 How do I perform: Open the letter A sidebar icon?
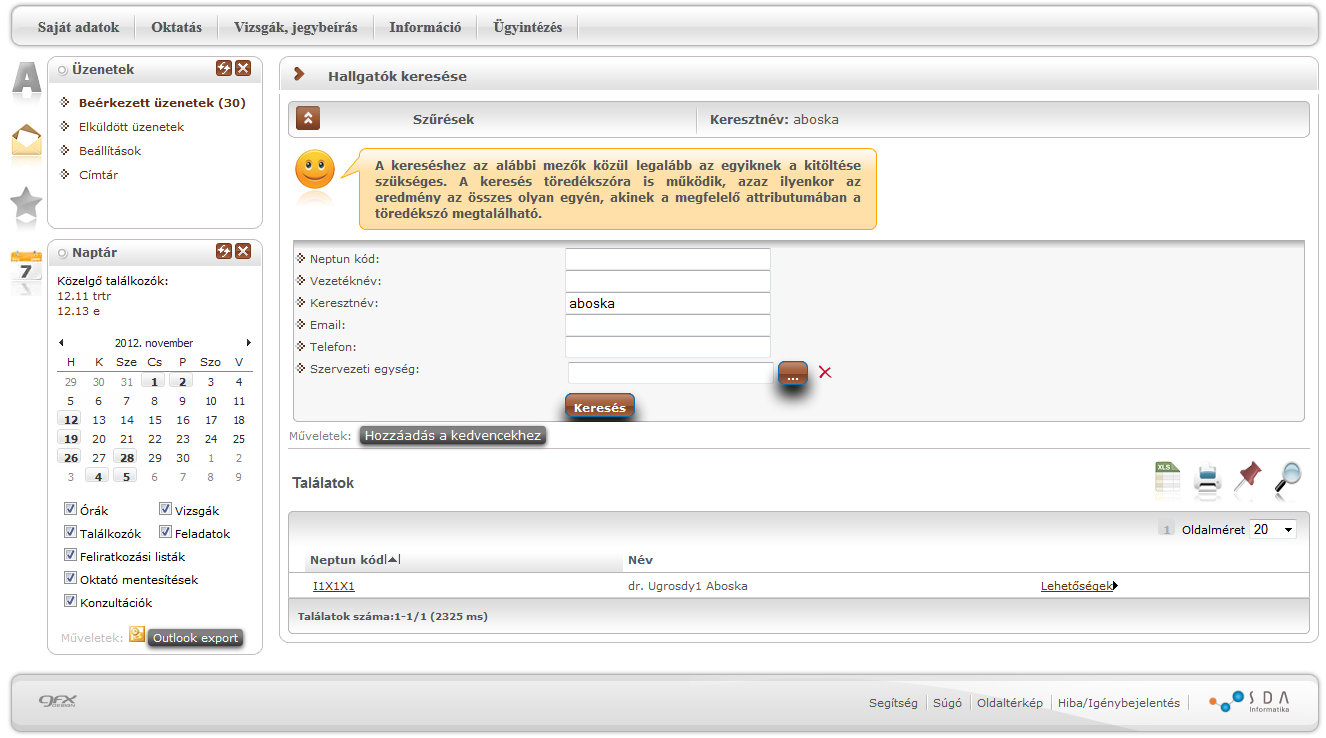click(26, 80)
